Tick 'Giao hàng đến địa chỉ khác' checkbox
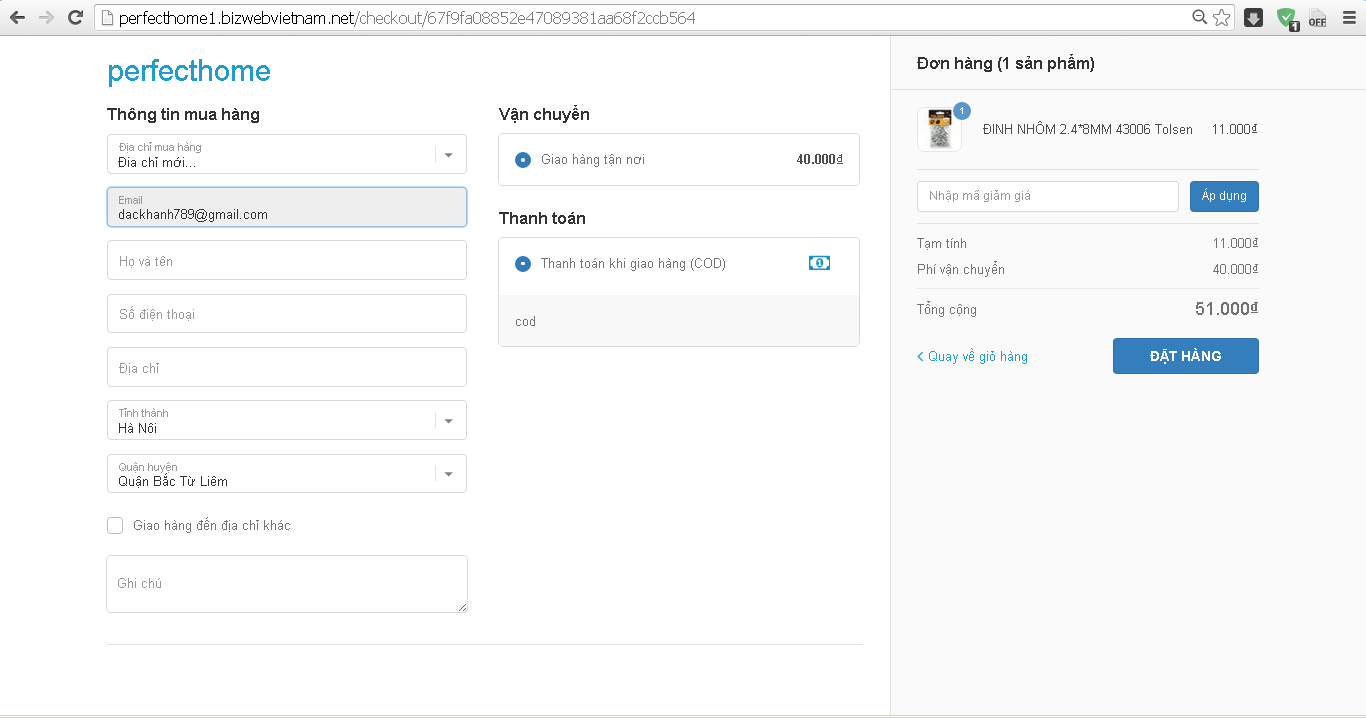 pos(115,525)
